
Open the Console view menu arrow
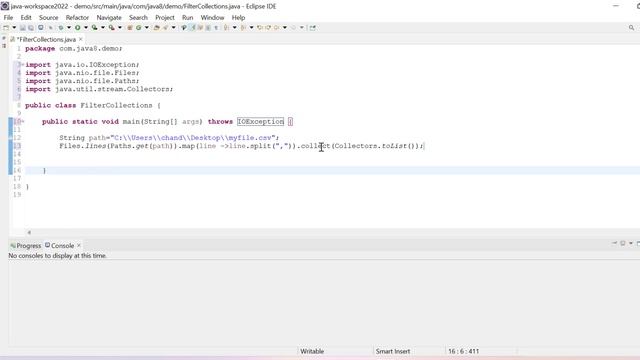tap(631, 243)
